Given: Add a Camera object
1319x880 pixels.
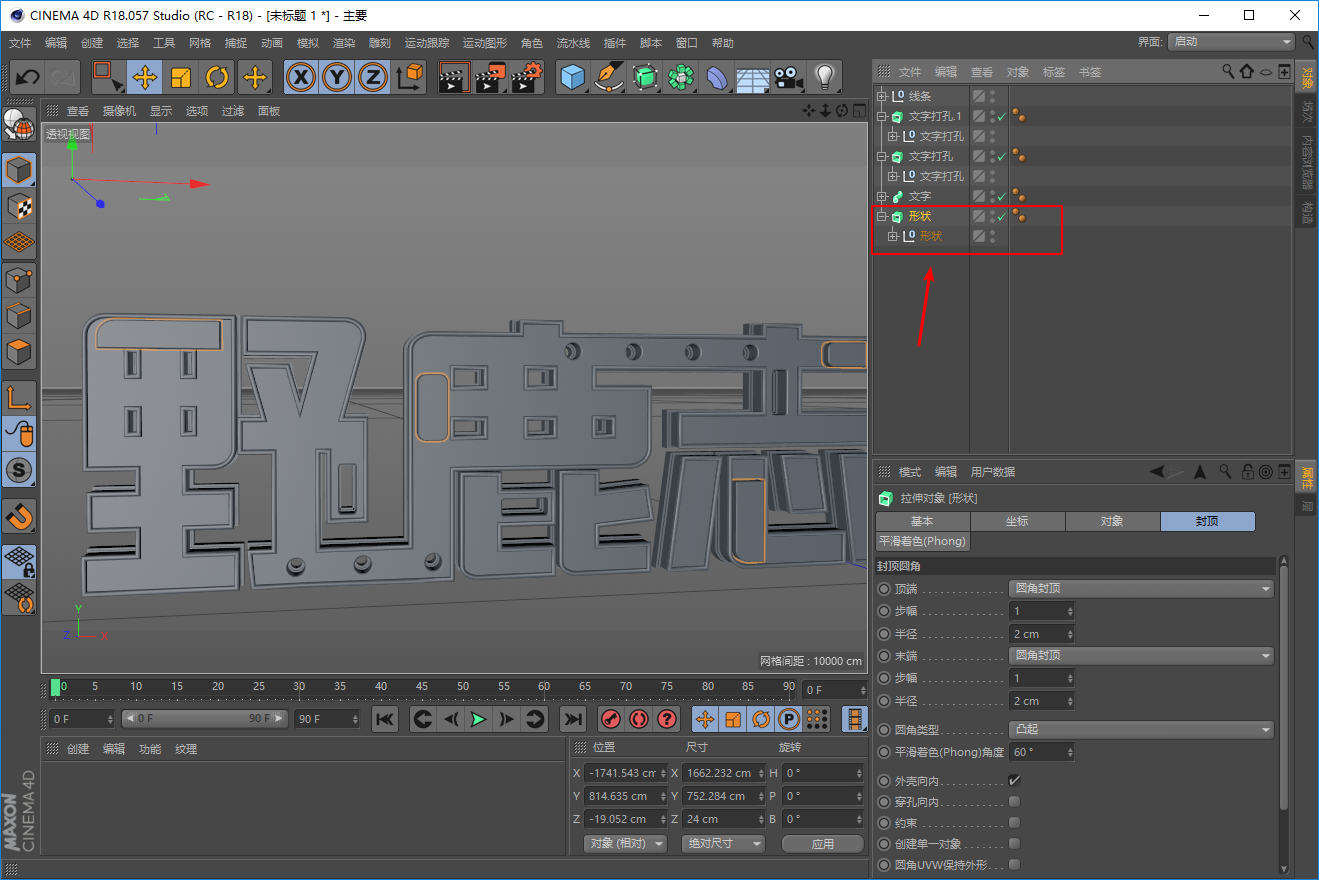Looking at the screenshot, I should click(789, 77).
